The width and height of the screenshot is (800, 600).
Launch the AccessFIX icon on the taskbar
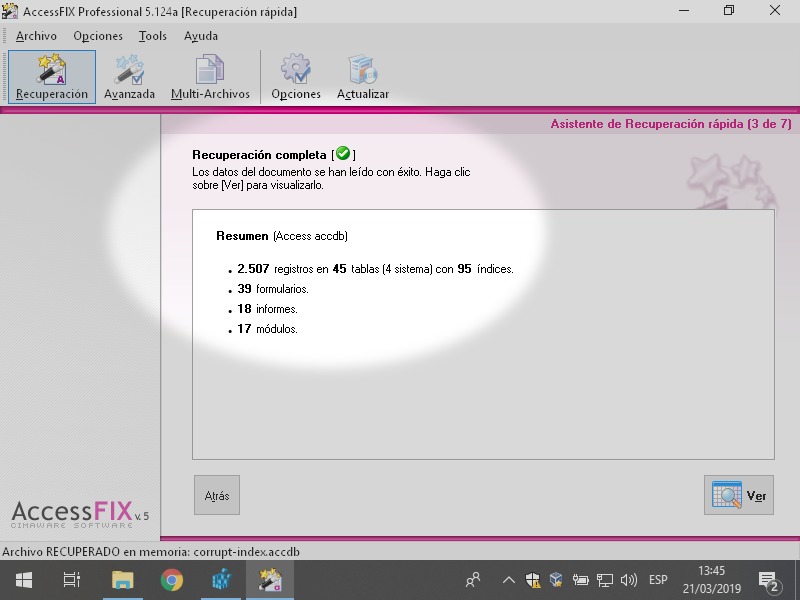270,579
